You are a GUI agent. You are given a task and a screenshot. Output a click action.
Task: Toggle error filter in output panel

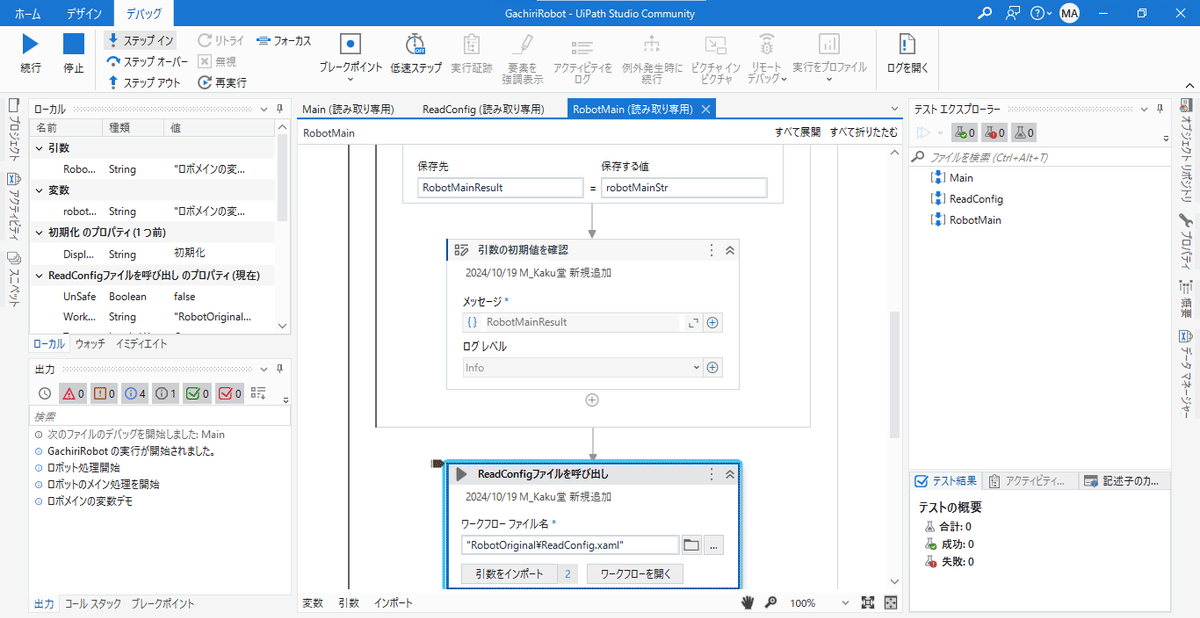[73, 393]
